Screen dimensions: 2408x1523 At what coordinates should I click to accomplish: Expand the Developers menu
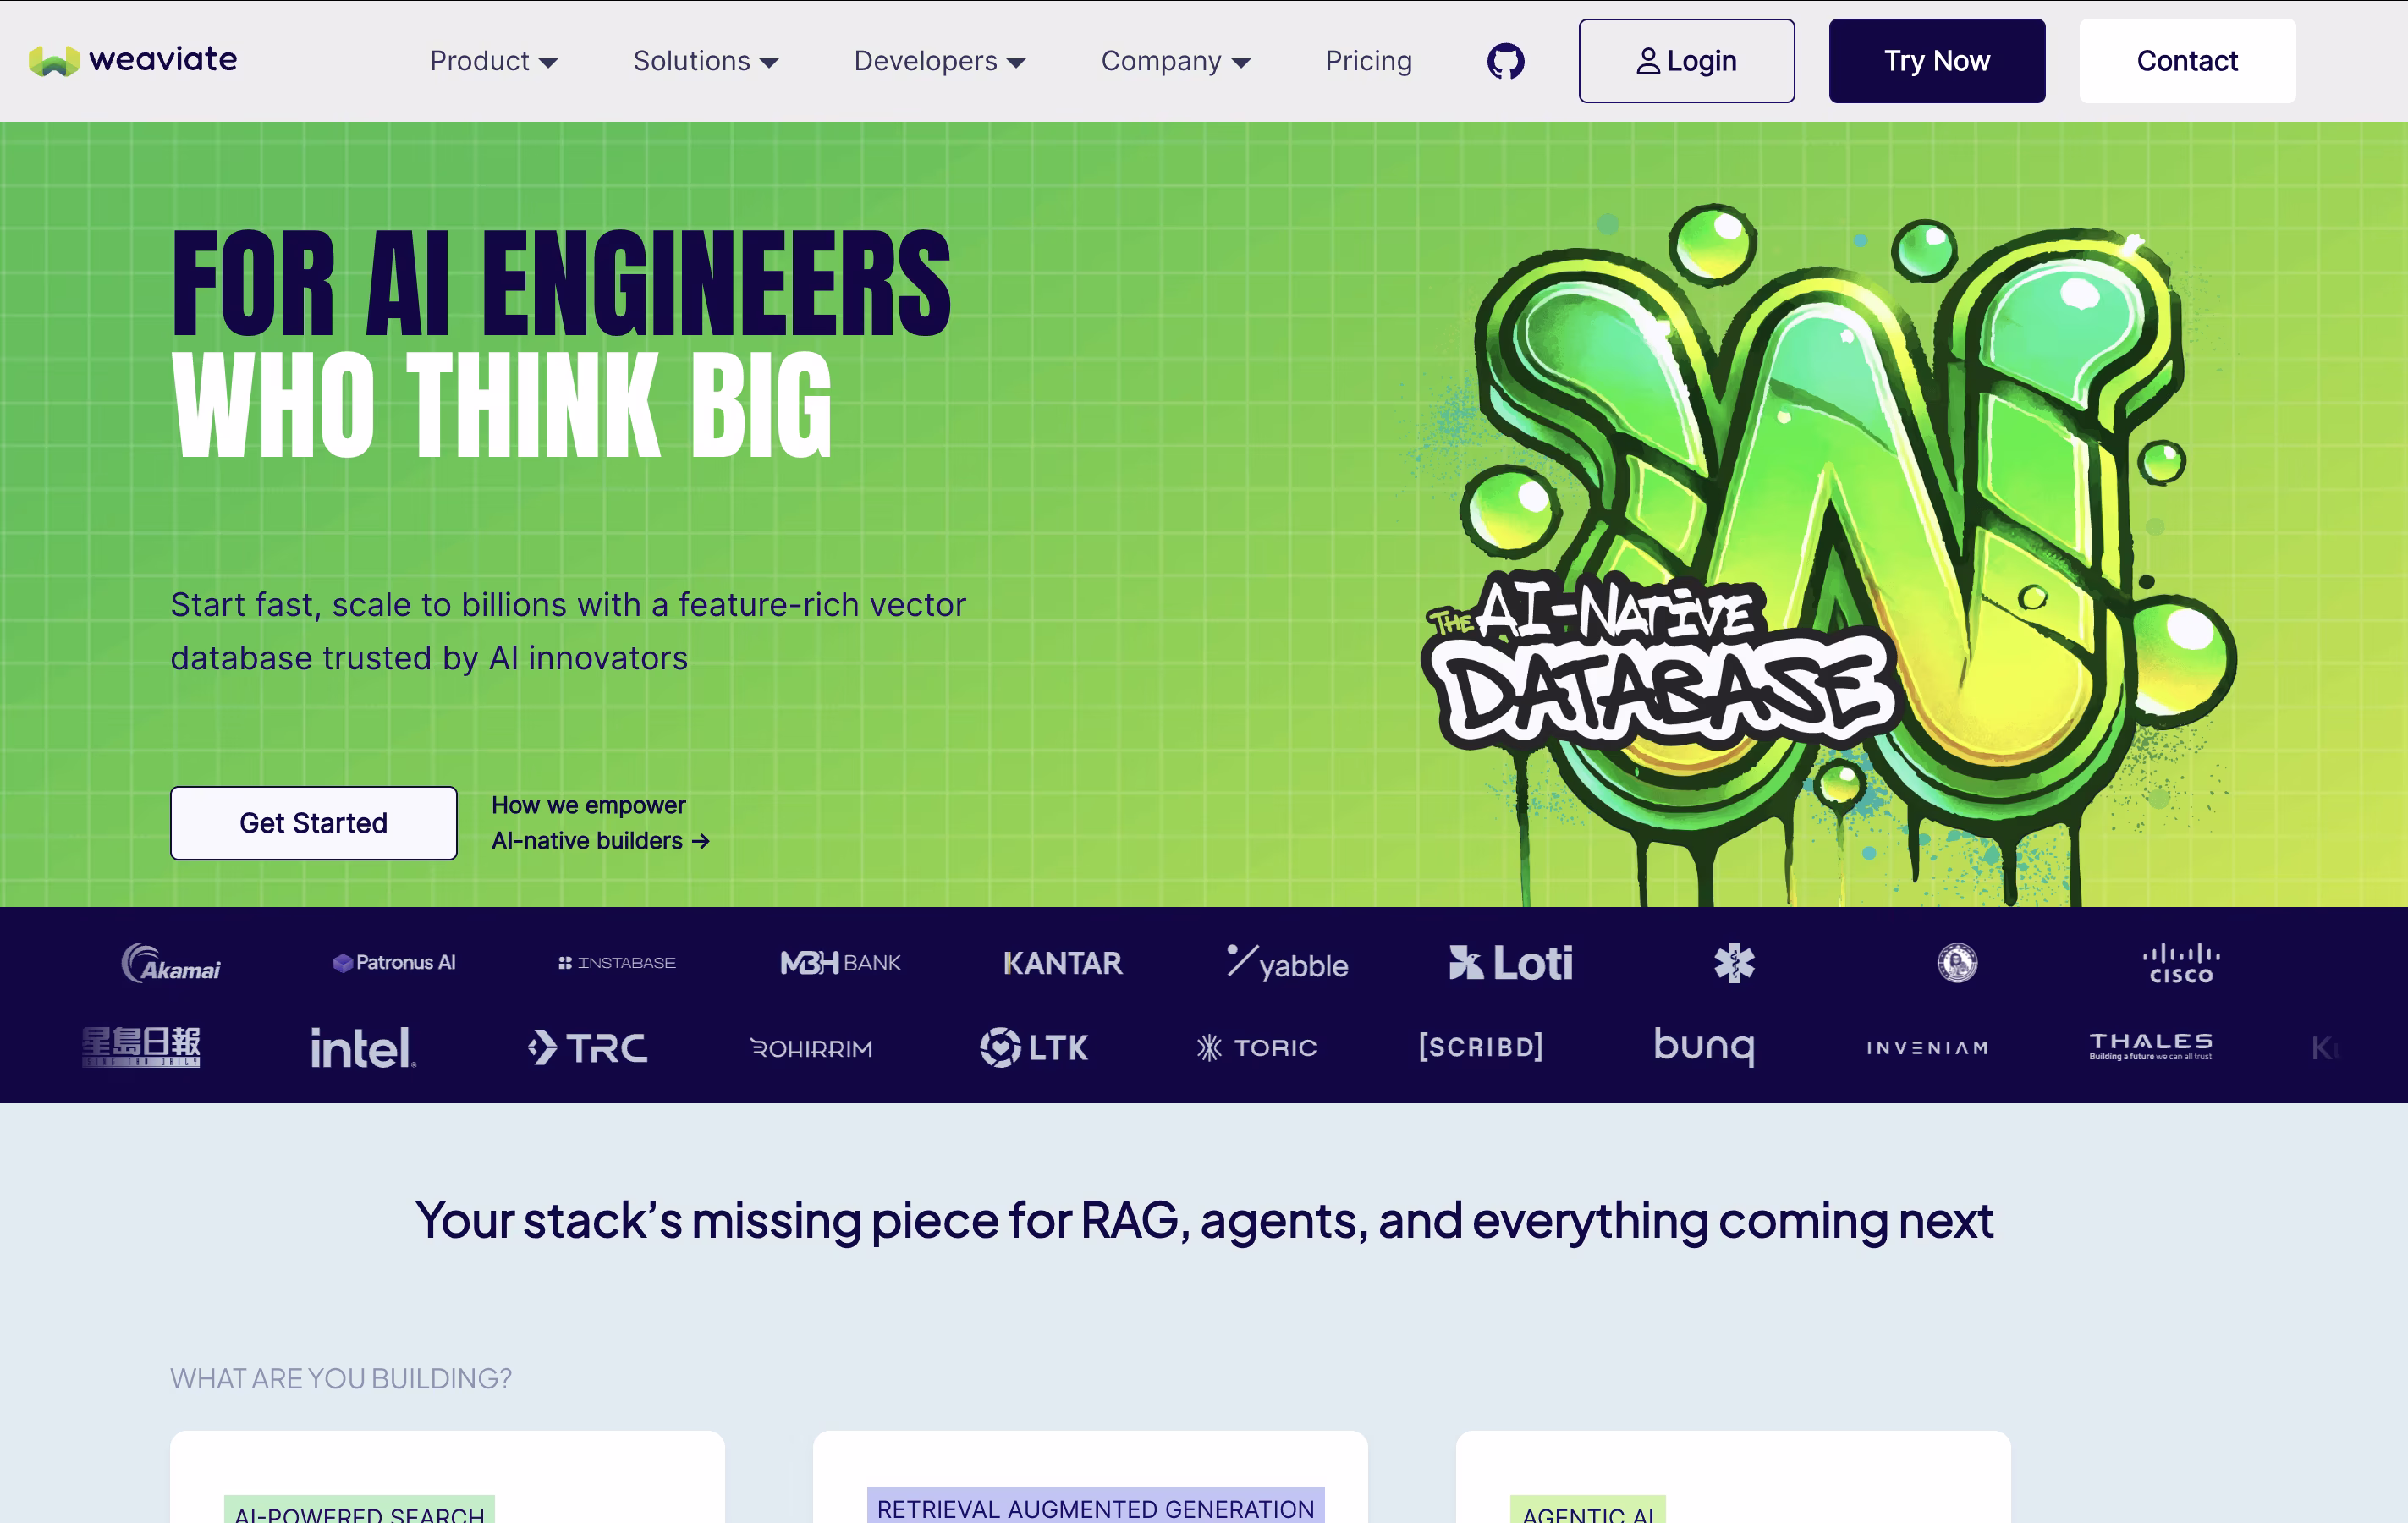point(939,61)
